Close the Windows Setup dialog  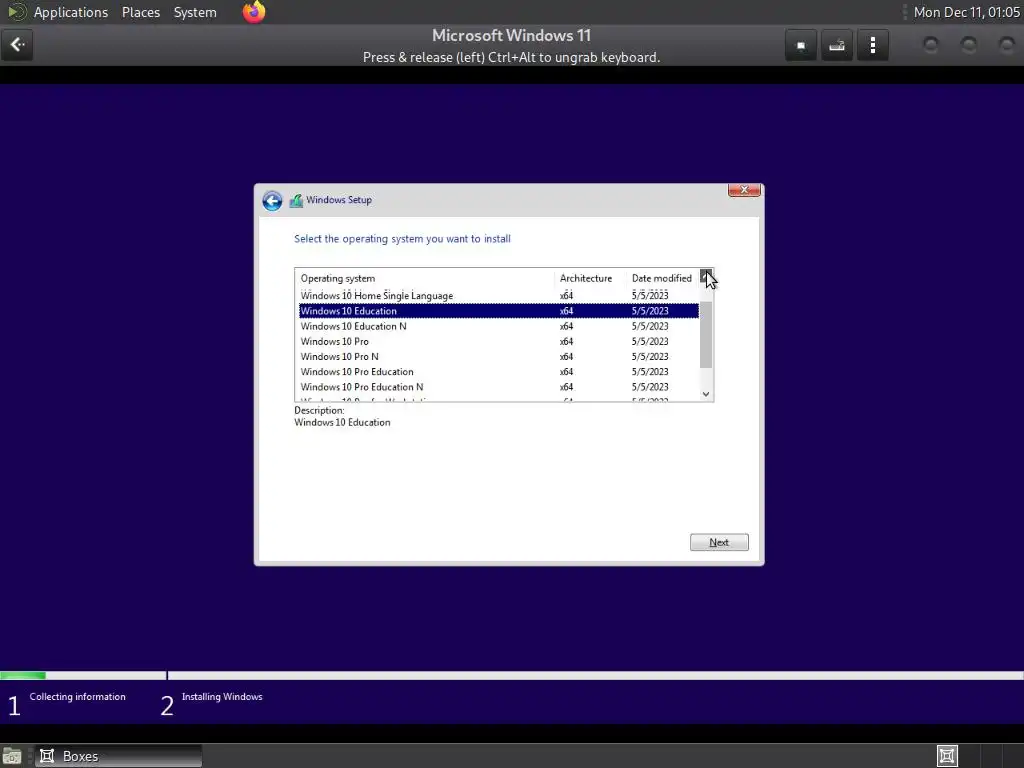click(744, 190)
